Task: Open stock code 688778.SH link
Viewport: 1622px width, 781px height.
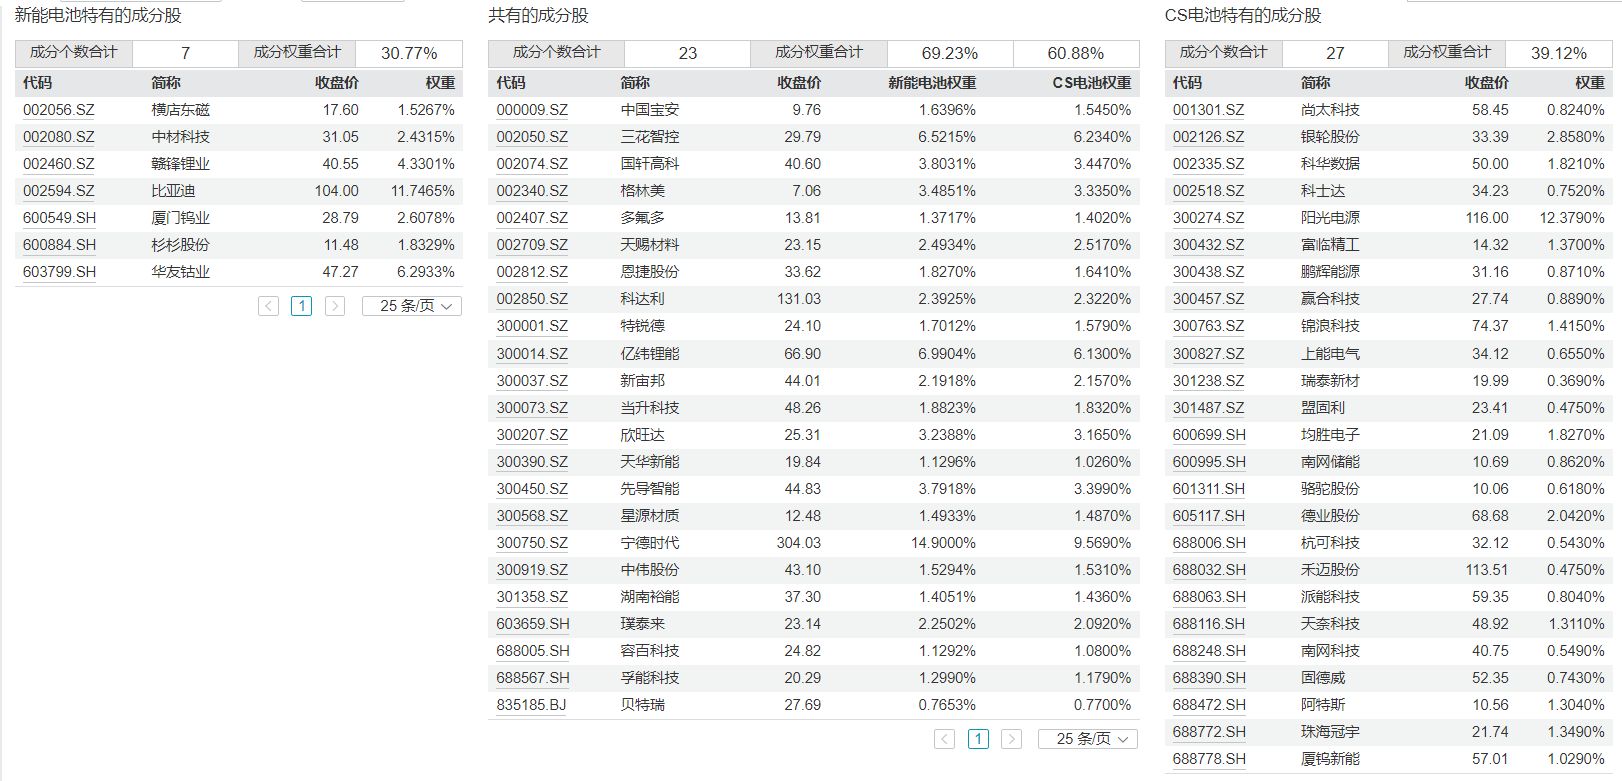Action: (x=1210, y=759)
